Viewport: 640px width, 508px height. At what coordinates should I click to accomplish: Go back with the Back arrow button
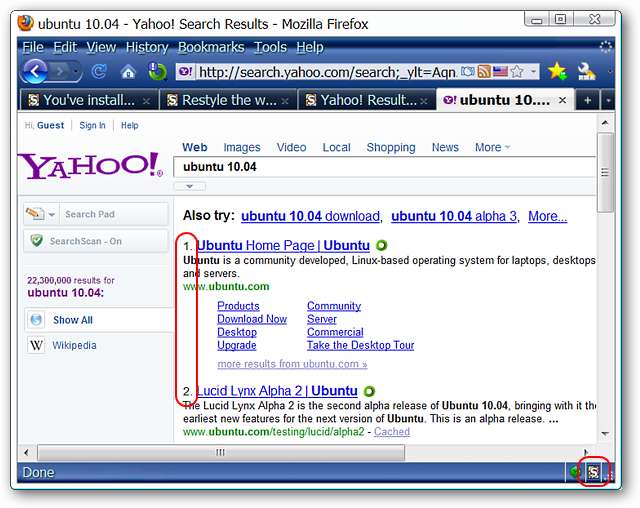35,72
